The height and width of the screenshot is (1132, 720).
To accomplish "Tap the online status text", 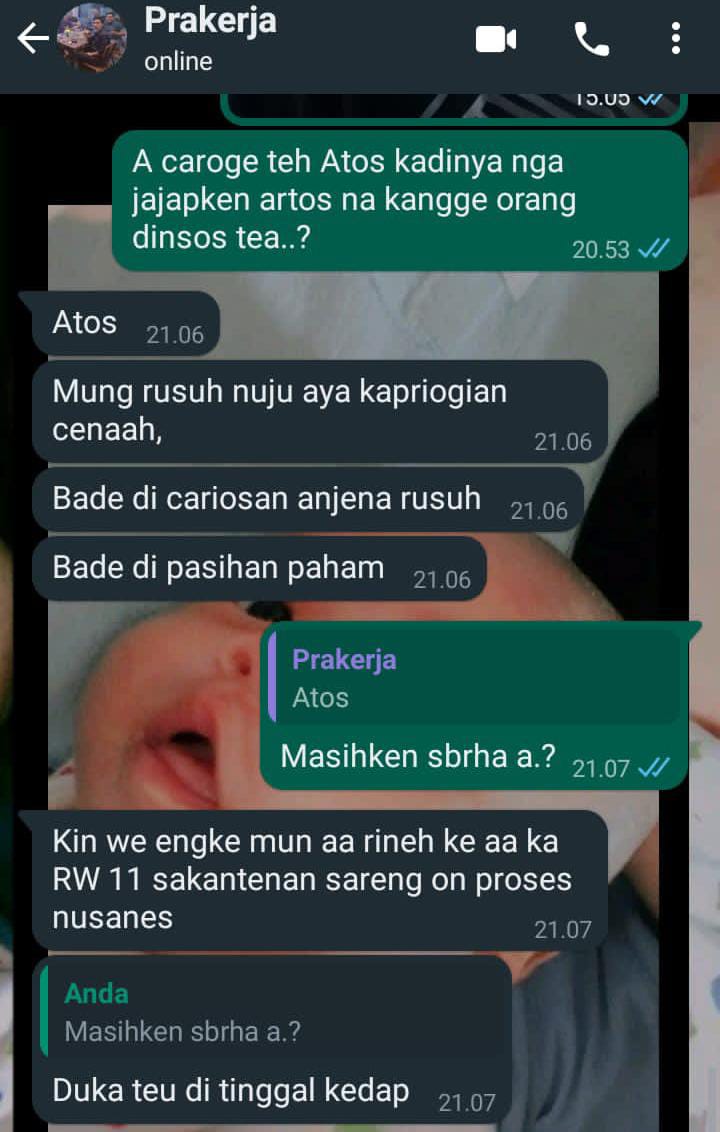I will (178, 61).
